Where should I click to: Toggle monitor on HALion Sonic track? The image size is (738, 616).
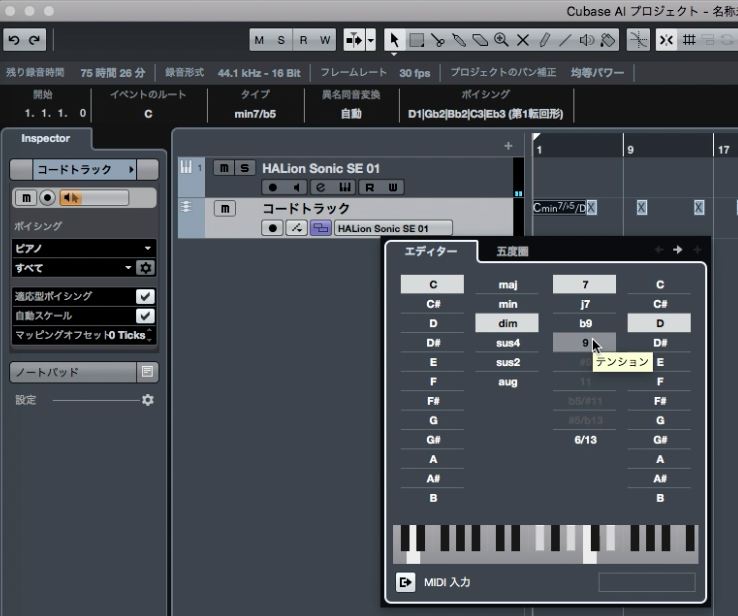(x=296, y=187)
